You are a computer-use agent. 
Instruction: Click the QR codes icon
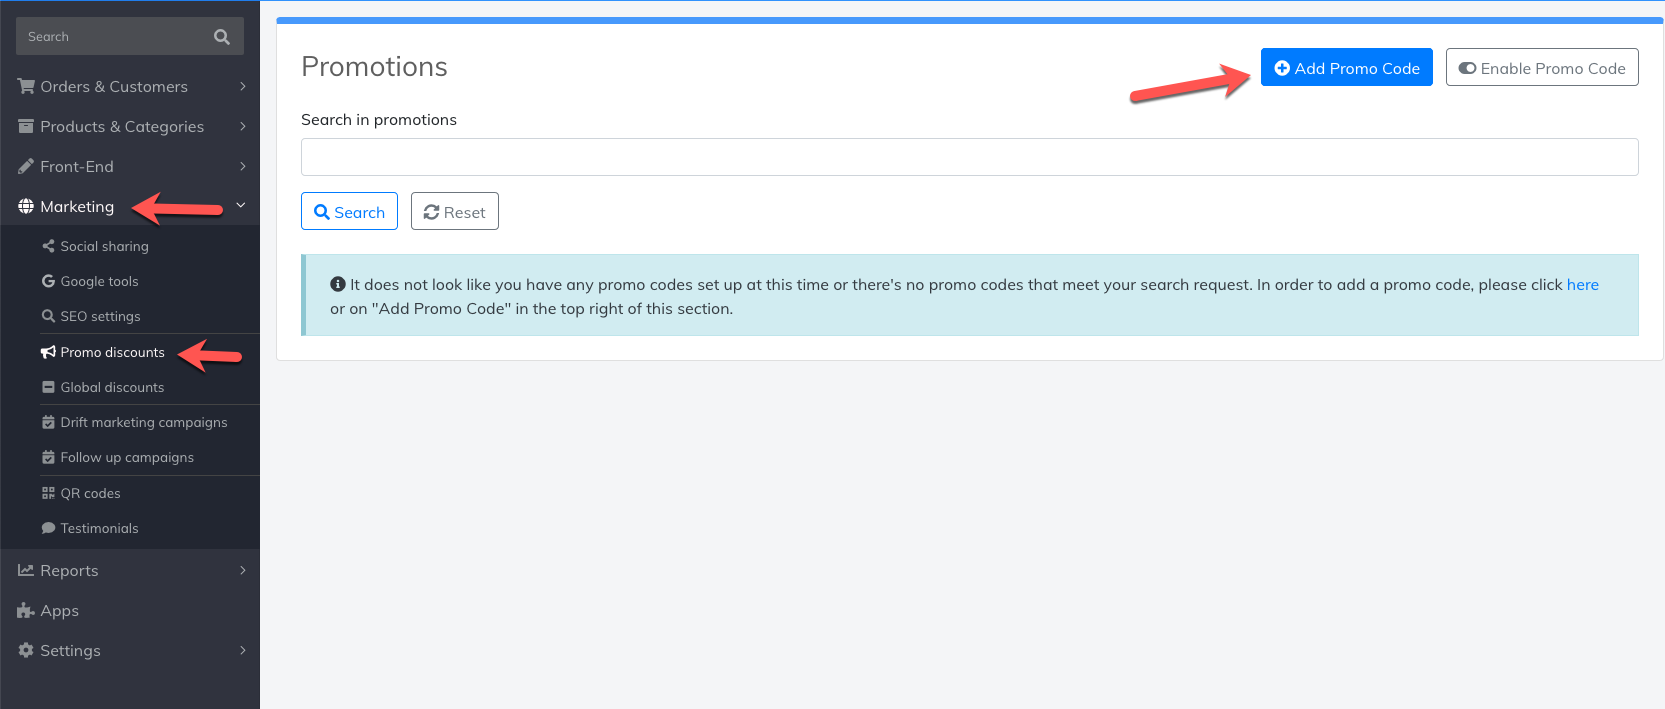click(x=48, y=493)
